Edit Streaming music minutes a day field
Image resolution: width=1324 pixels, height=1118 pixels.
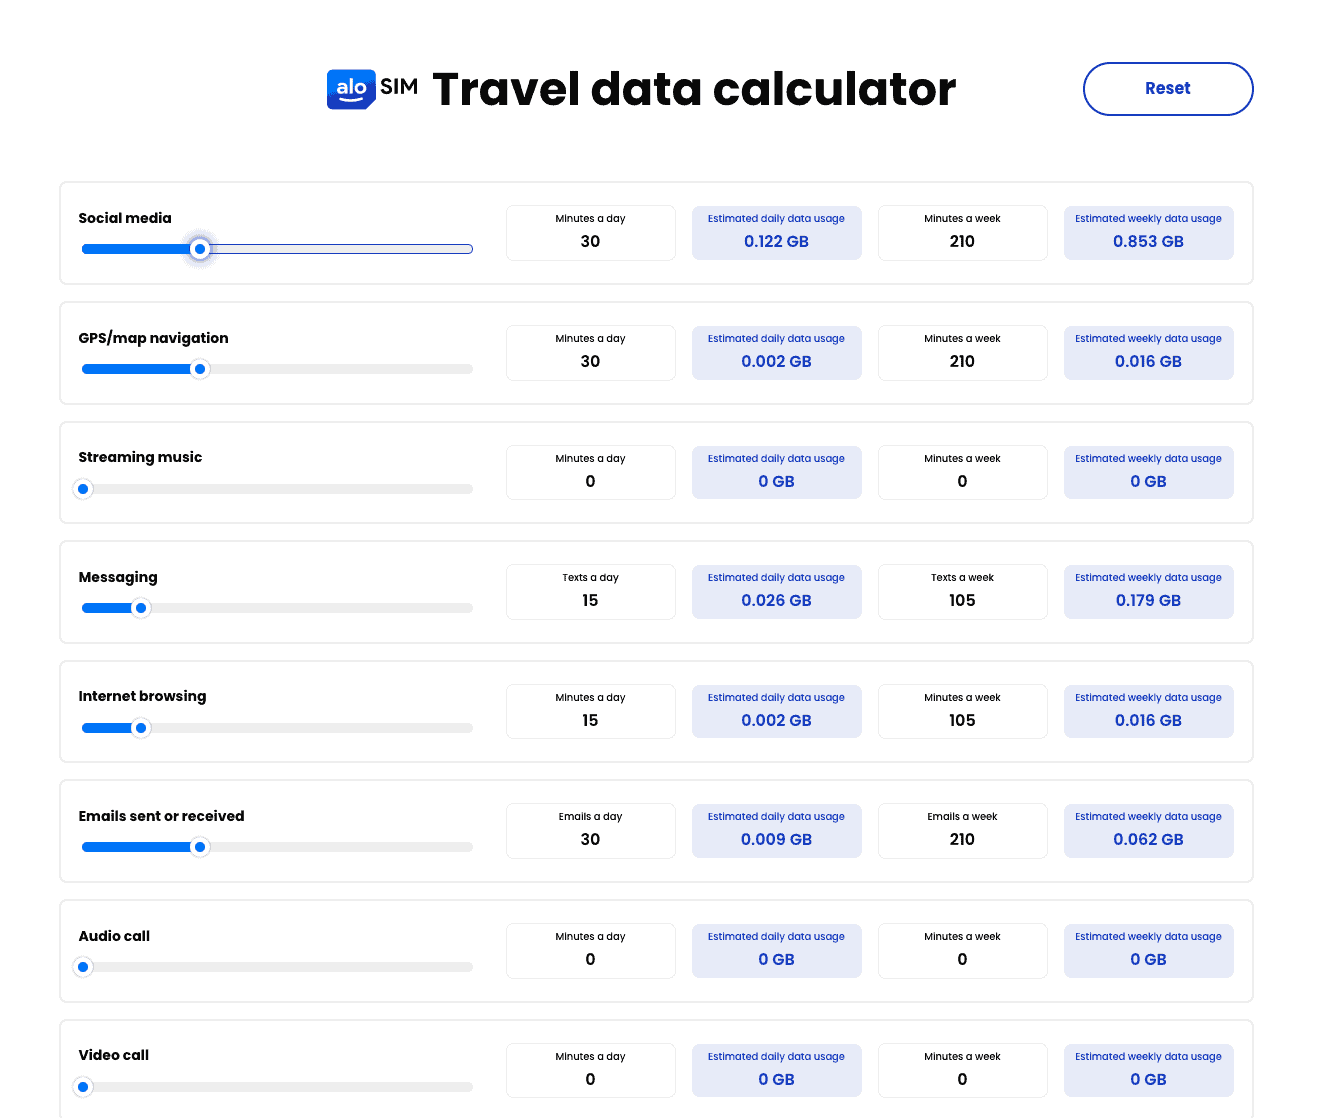[x=590, y=481]
